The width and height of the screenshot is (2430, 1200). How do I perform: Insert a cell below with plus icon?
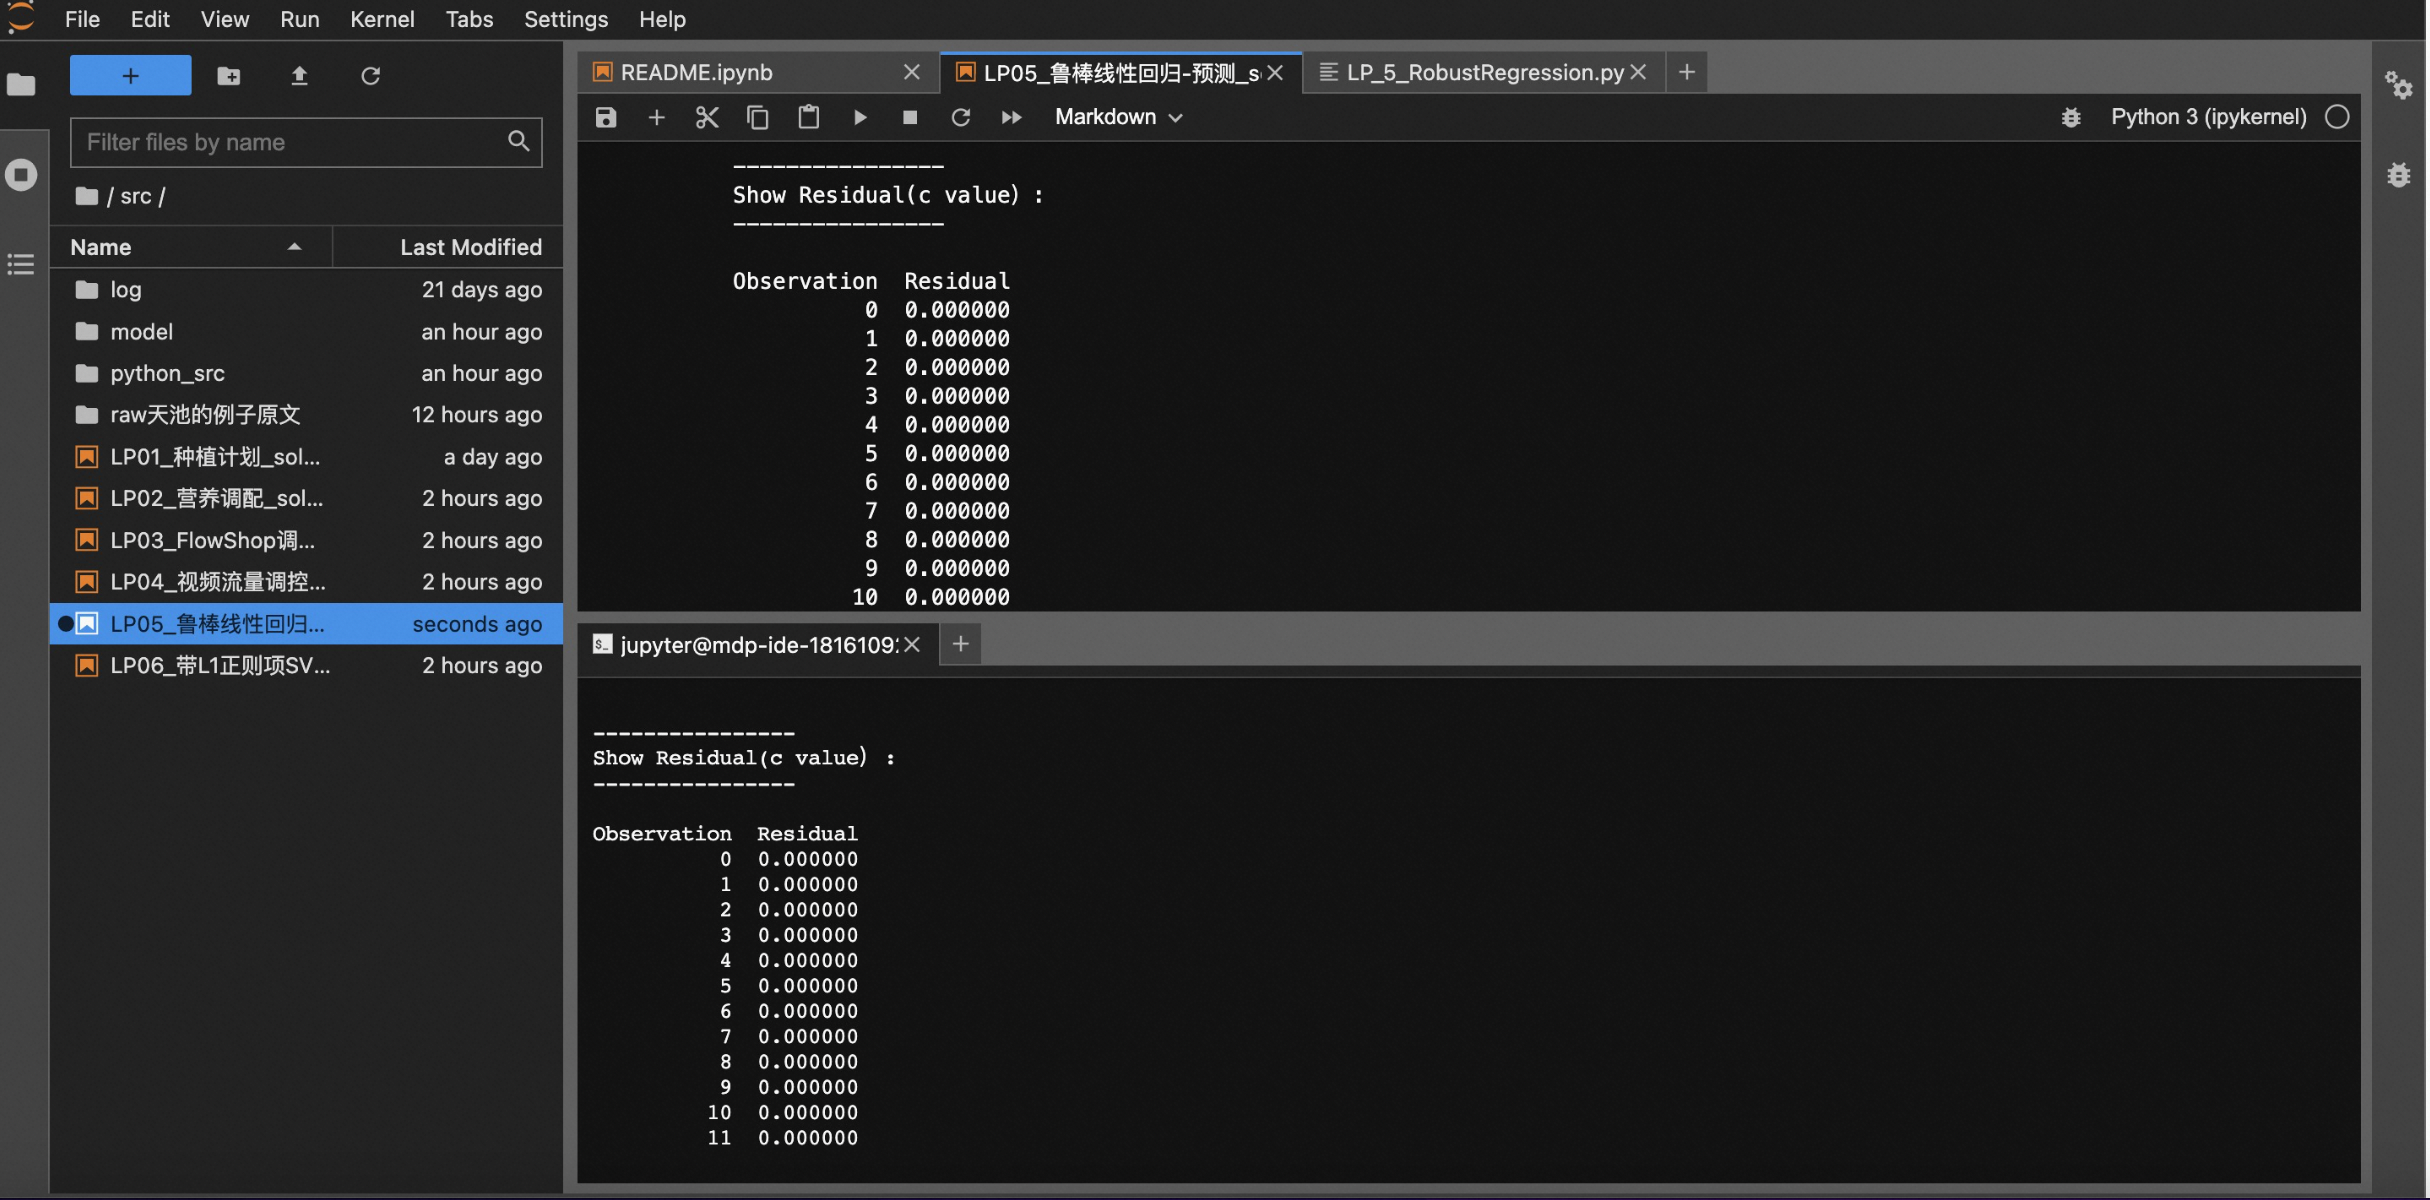coord(656,117)
